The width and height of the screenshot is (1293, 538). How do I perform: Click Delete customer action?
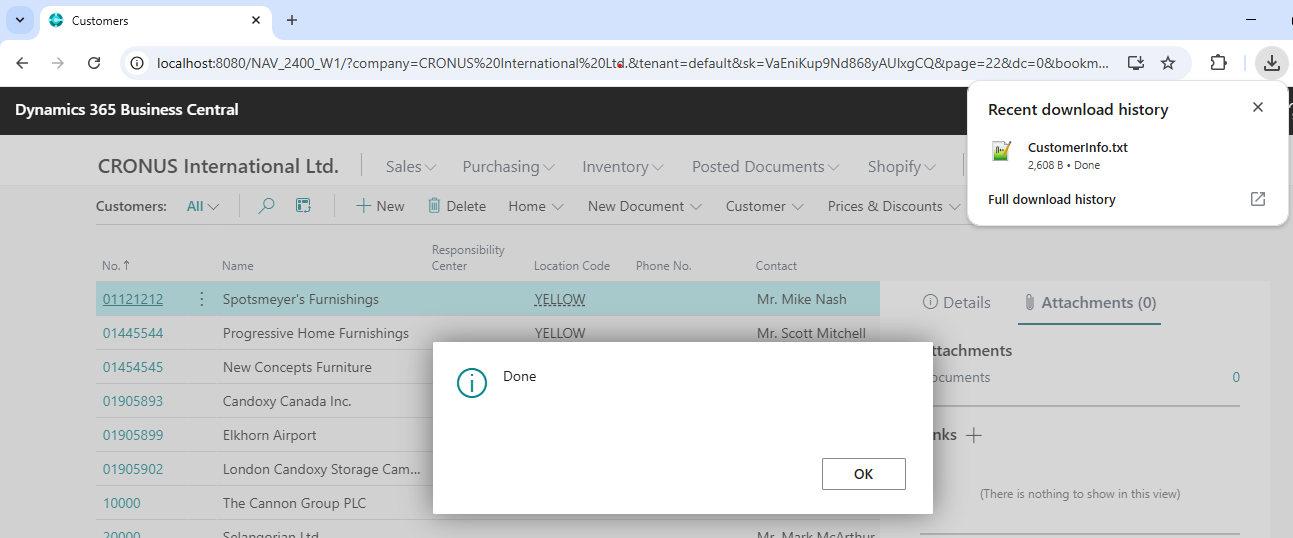click(x=456, y=206)
